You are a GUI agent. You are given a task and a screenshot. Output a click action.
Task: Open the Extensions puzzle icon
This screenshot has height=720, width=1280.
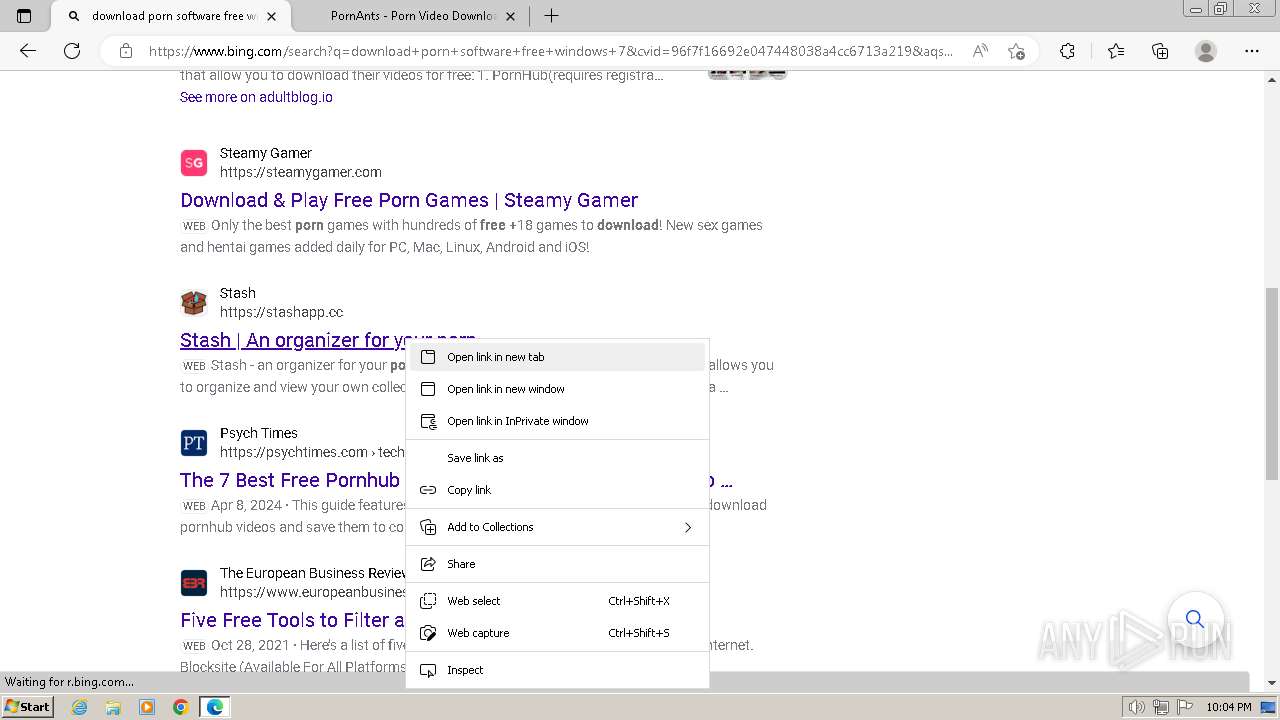pyautogui.click(x=1067, y=51)
